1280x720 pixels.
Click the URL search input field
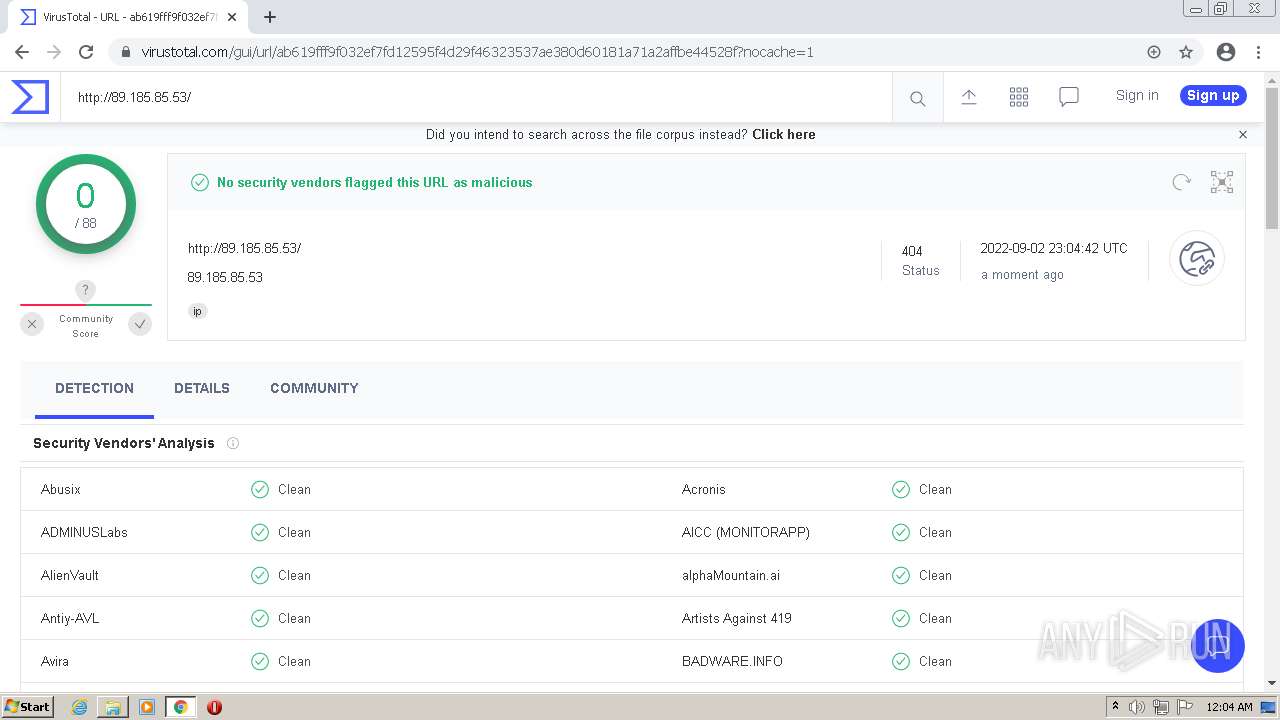click(476, 97)
